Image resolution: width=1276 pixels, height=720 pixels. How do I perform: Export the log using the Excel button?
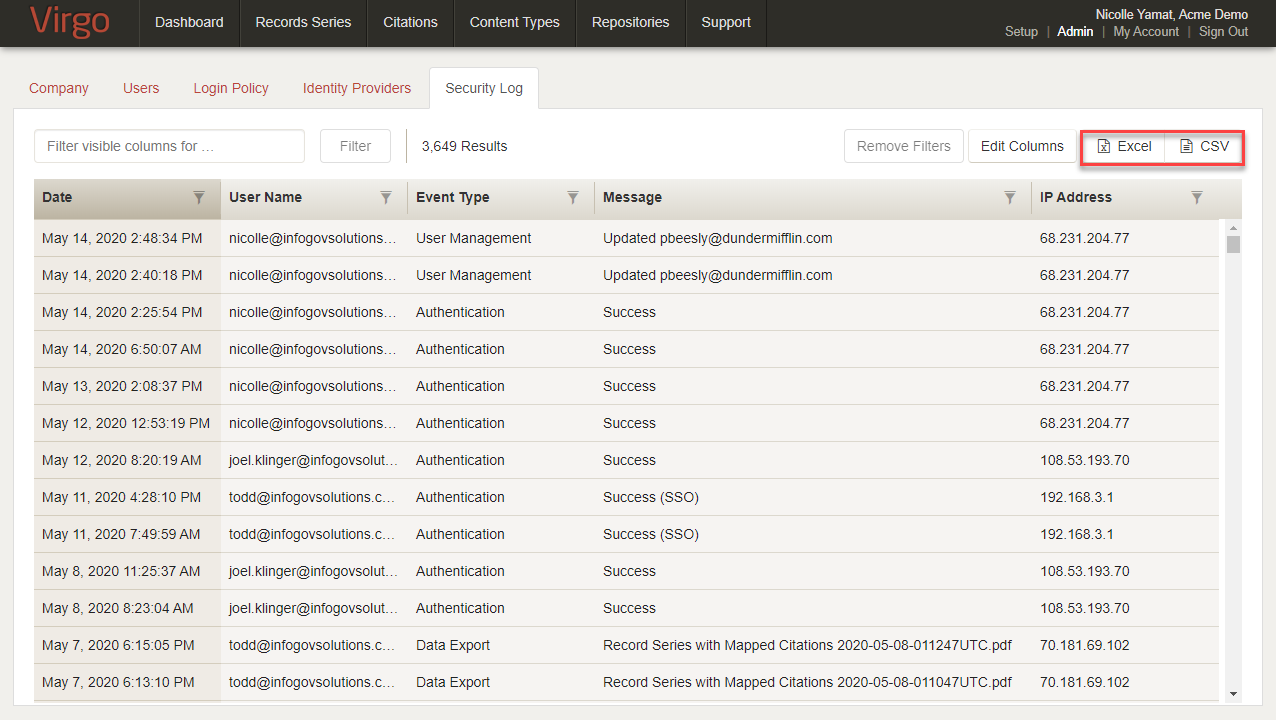coord(1124,146)
